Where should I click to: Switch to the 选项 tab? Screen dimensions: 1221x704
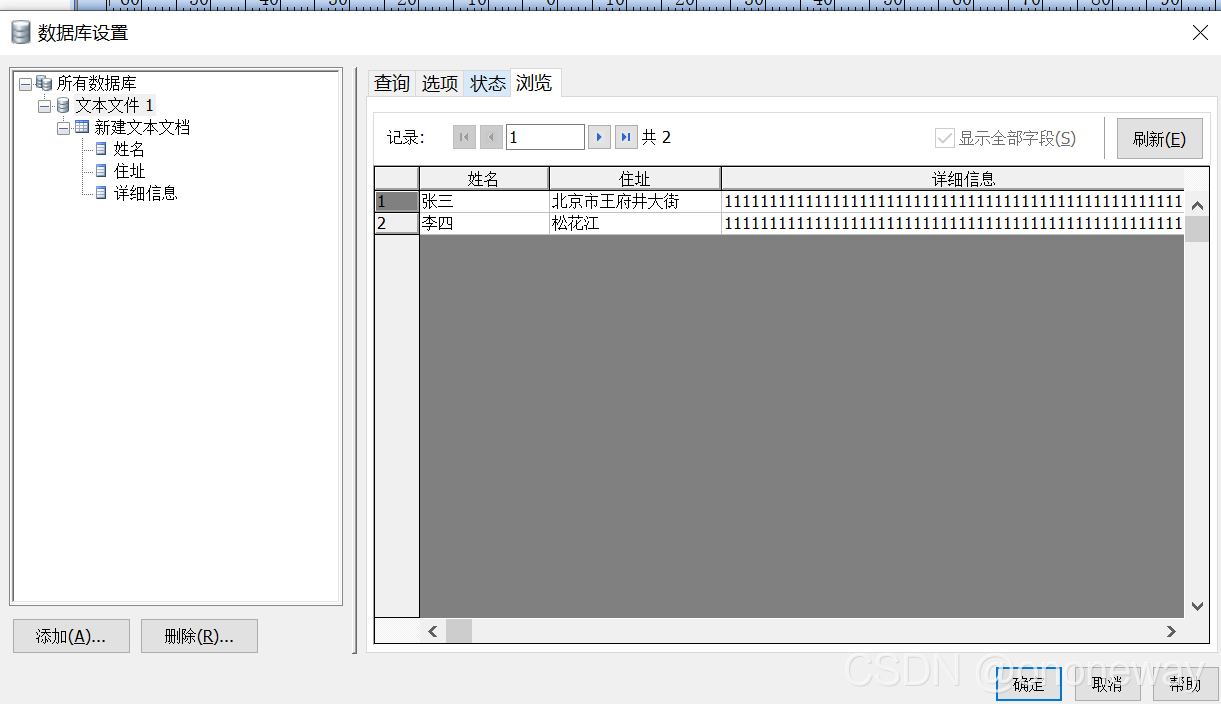(x=439, y=84)
